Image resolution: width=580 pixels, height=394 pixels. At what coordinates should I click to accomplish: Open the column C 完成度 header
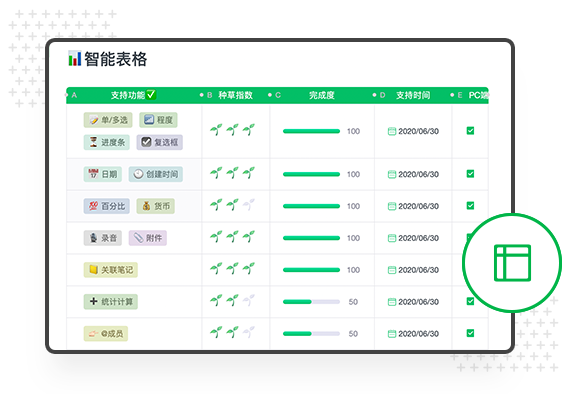coord(322,95)
